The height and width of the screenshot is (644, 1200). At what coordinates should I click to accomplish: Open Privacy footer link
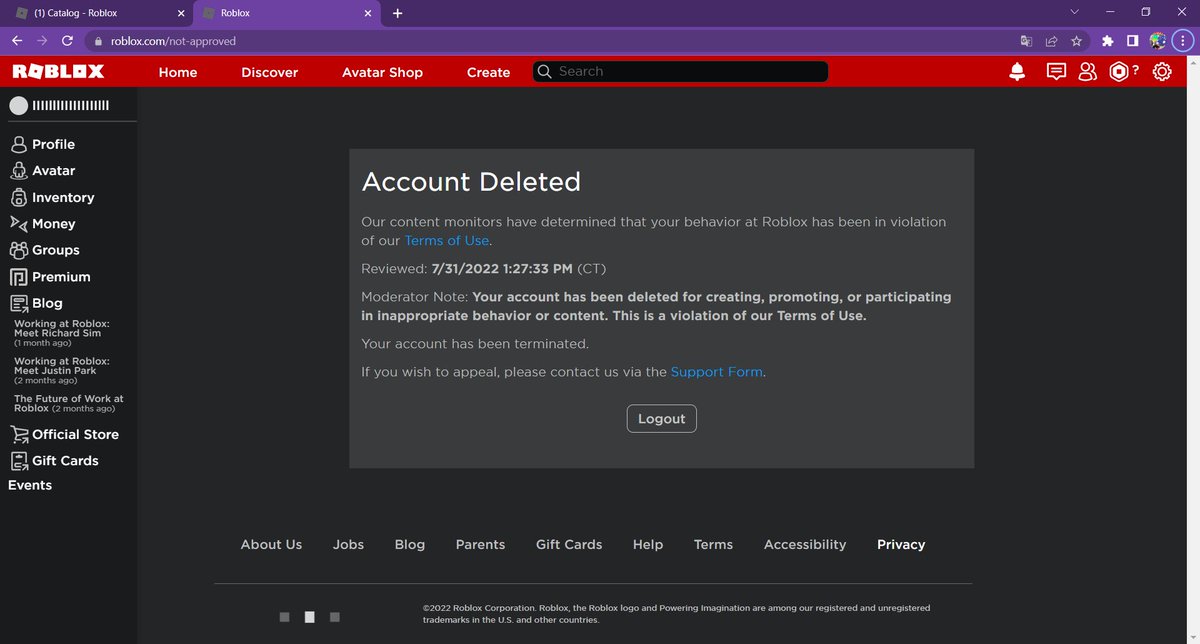click(x=901, y=545)
